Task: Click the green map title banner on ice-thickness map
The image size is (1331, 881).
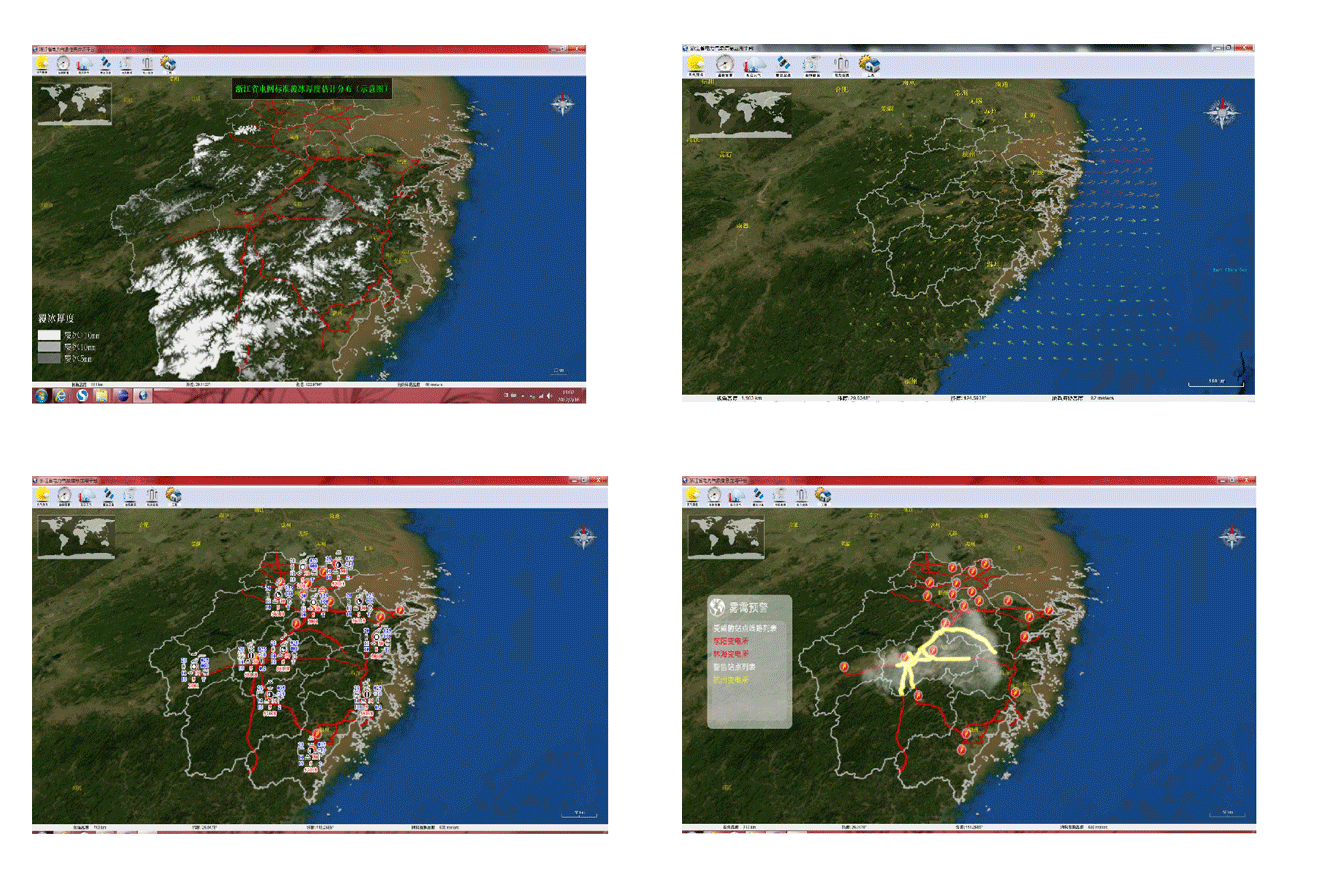Action: click(312, 89)
